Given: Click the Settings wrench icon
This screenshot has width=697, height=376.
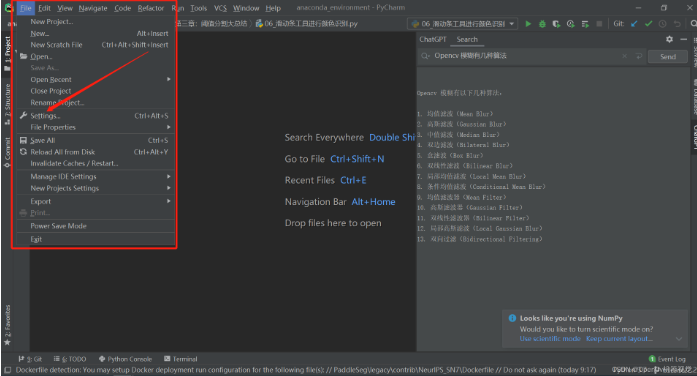Looking at the screenshot, I should click(24, 116).
